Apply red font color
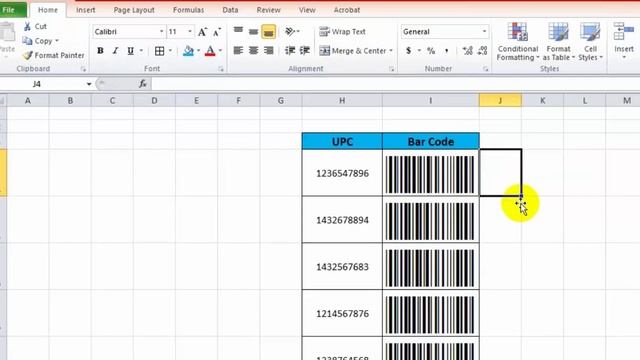This screenshot has height=360, width=640. click(x=210, y=51)
